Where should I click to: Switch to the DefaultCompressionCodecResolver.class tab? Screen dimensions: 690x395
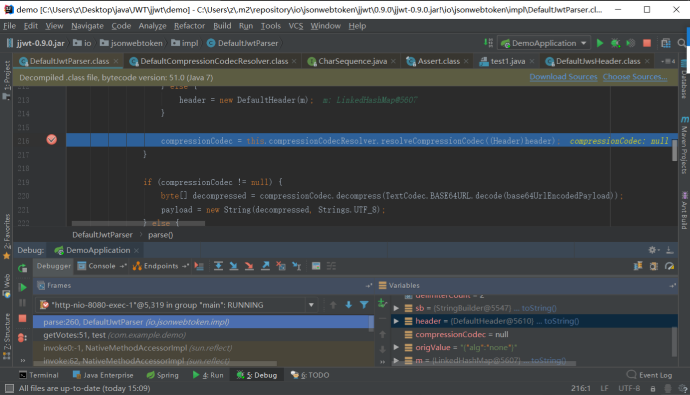click(214, 61)
